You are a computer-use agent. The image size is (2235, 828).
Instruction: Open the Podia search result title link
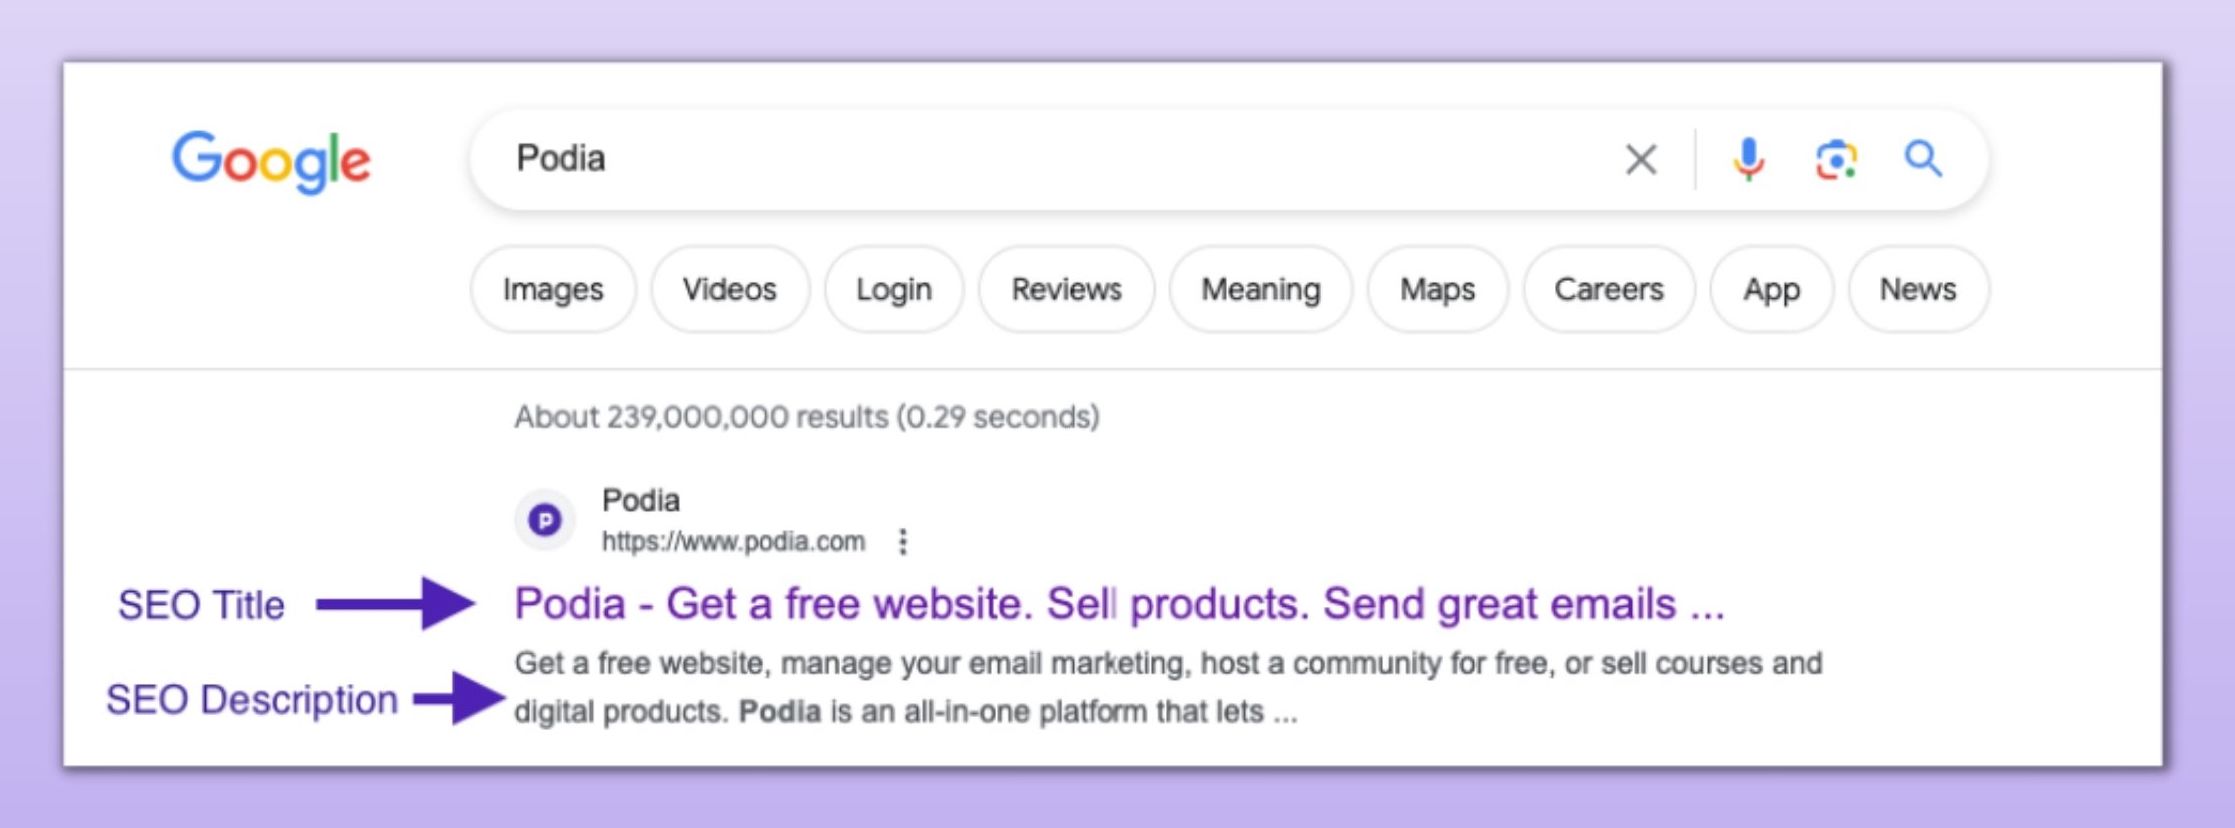point(1119,604)
